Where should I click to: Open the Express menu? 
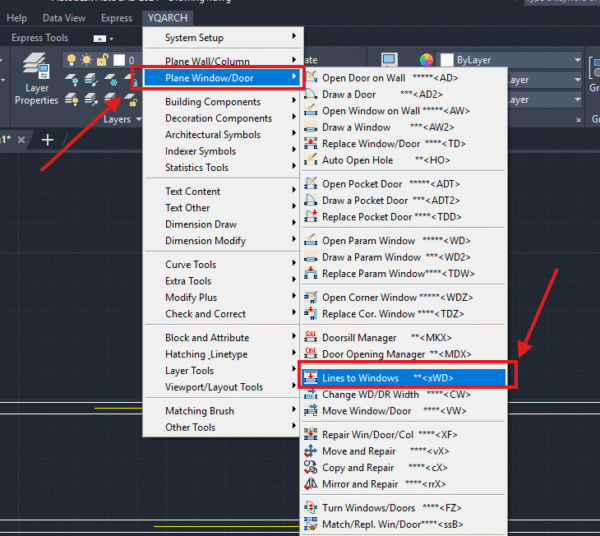click(x=116, y=18)
